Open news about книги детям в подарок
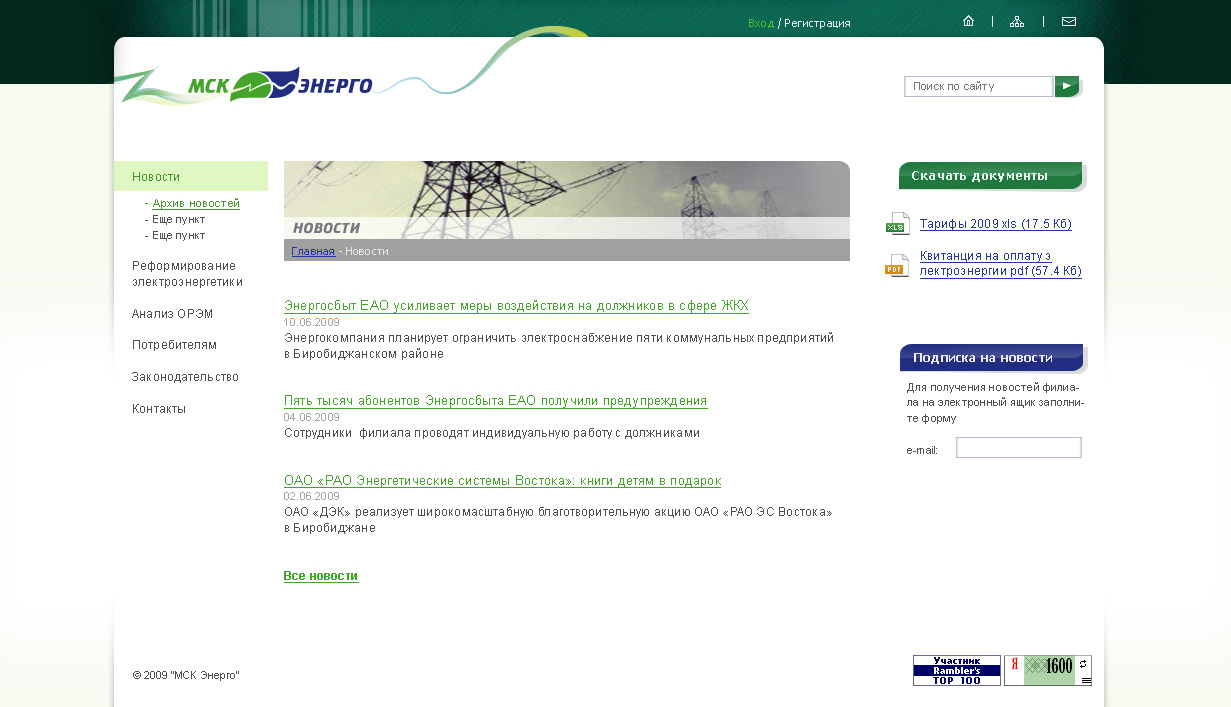Viewport: 1231px width, 707px height. click(502, 481)
